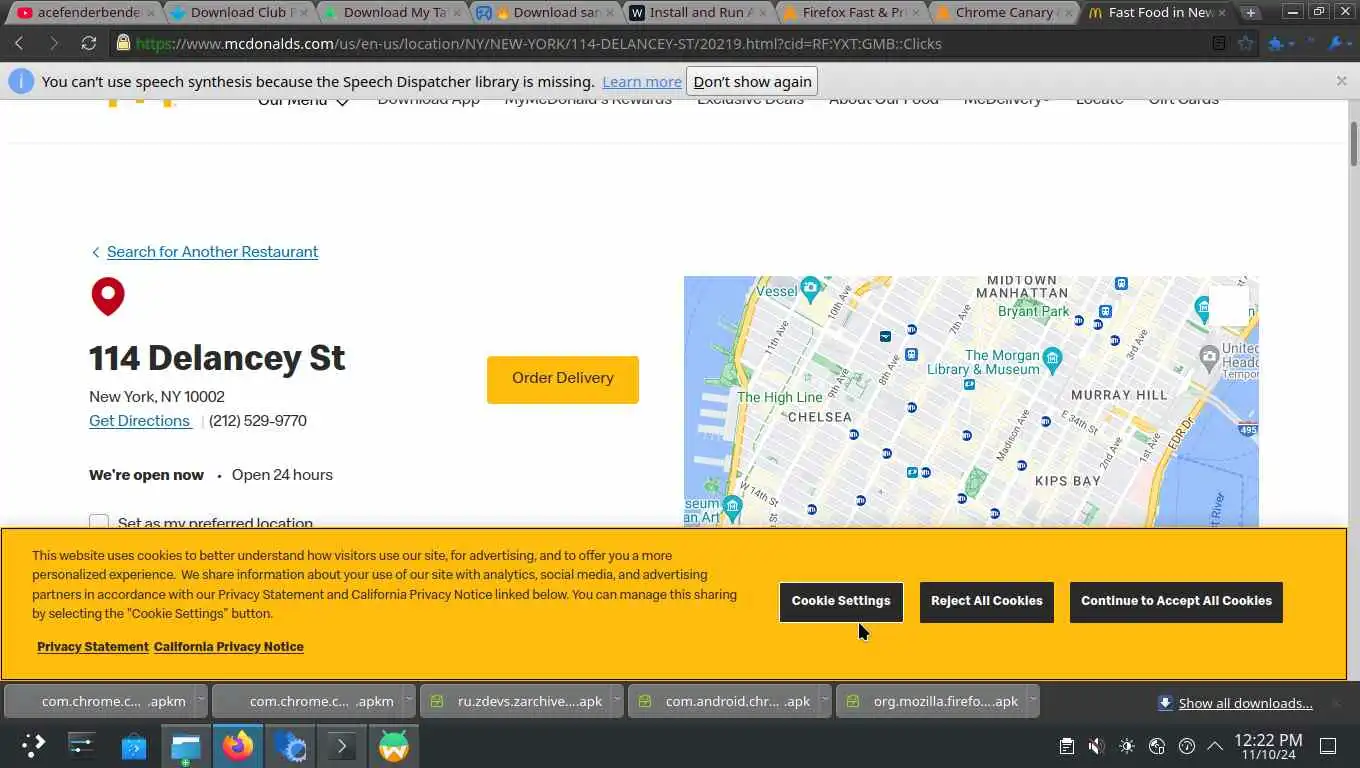Open dropdown for ru.zdevs.zarchive apk download
Screen dimensions: 1360x768
tap(616, 701)
